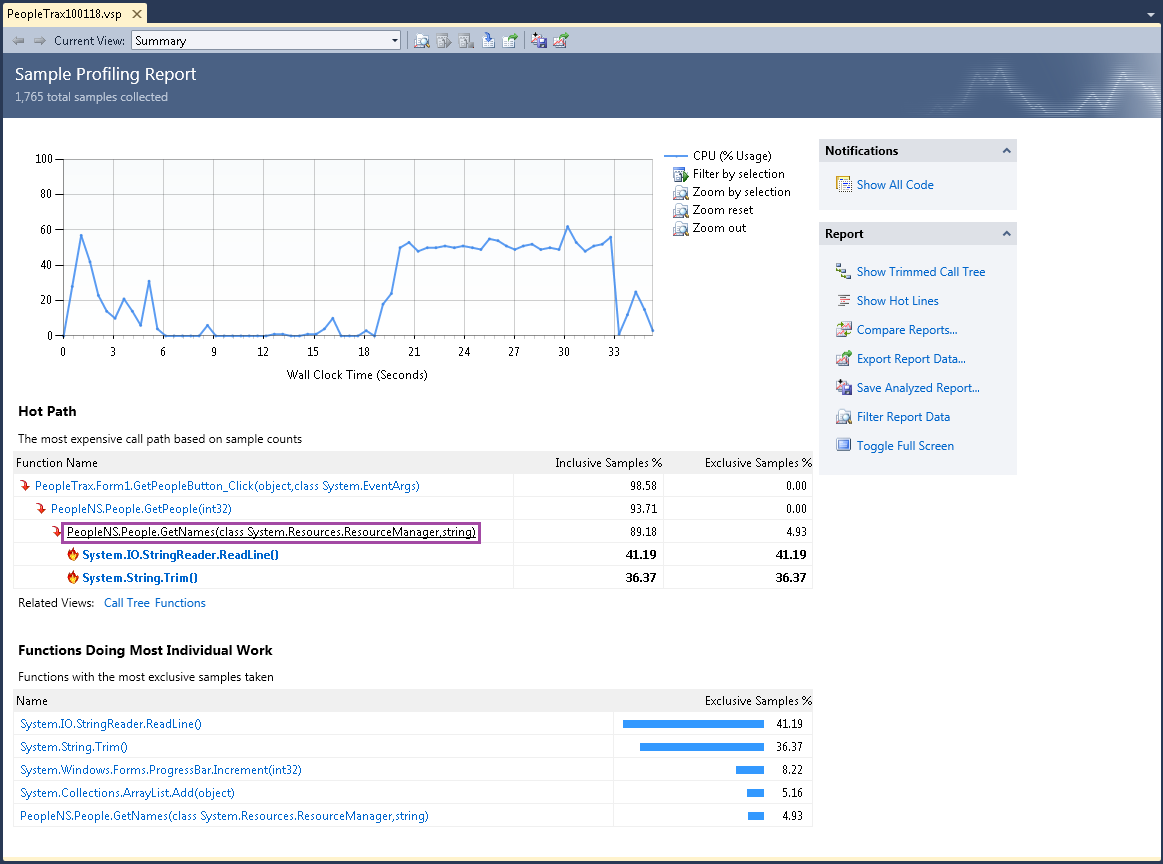Click the Show Hot Lines icon
Image resolution: width=1163 pixels, height=864 pixels.
point(843,301)
